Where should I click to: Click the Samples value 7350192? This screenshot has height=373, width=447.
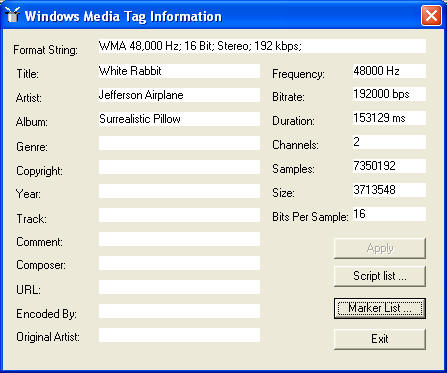pyautogui.click(x=389, y=166)
